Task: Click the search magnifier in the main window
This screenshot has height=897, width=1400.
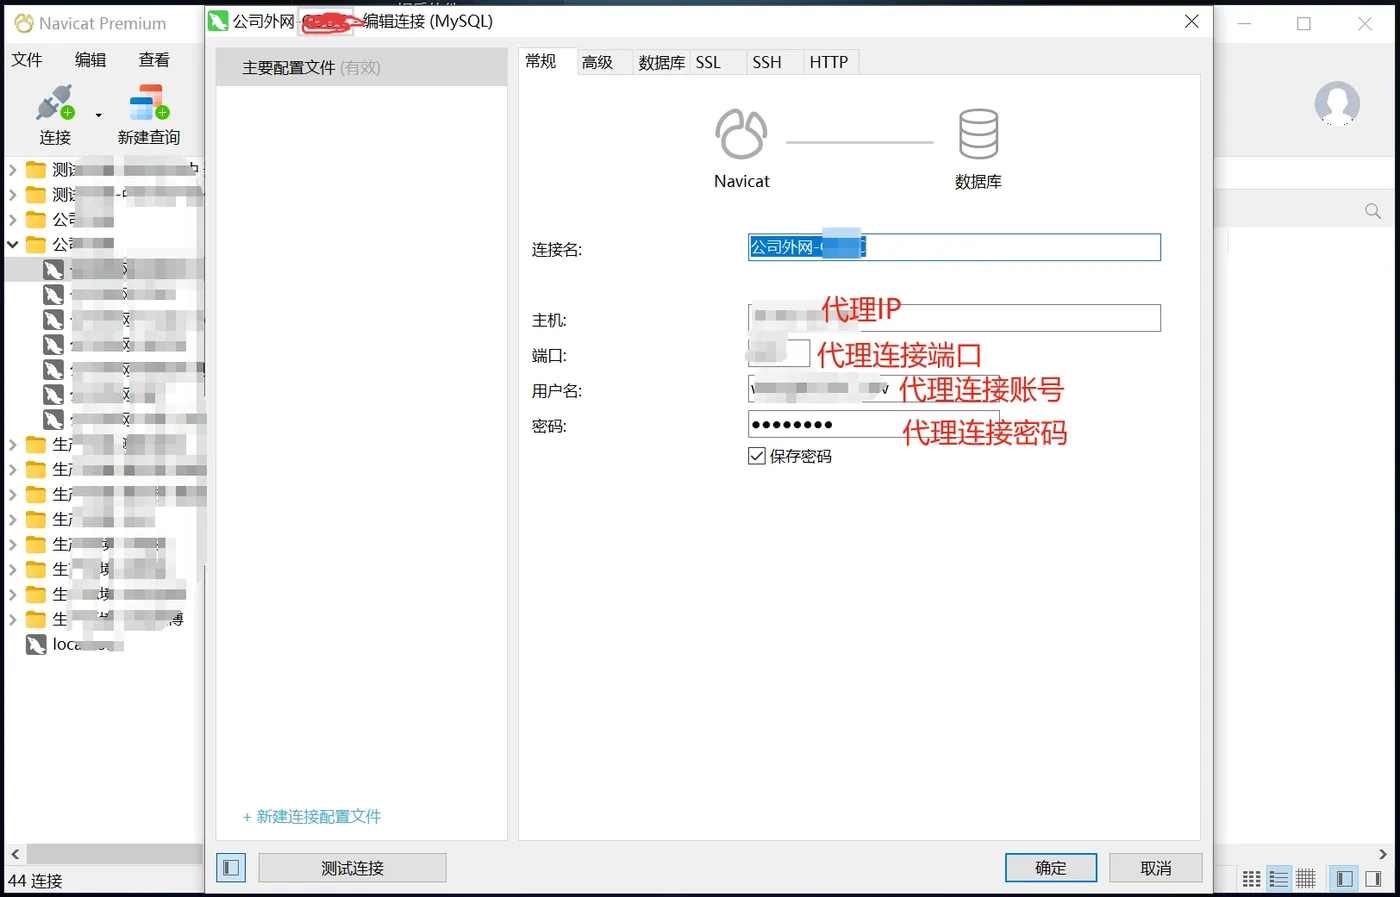Action: (1373, 211)
